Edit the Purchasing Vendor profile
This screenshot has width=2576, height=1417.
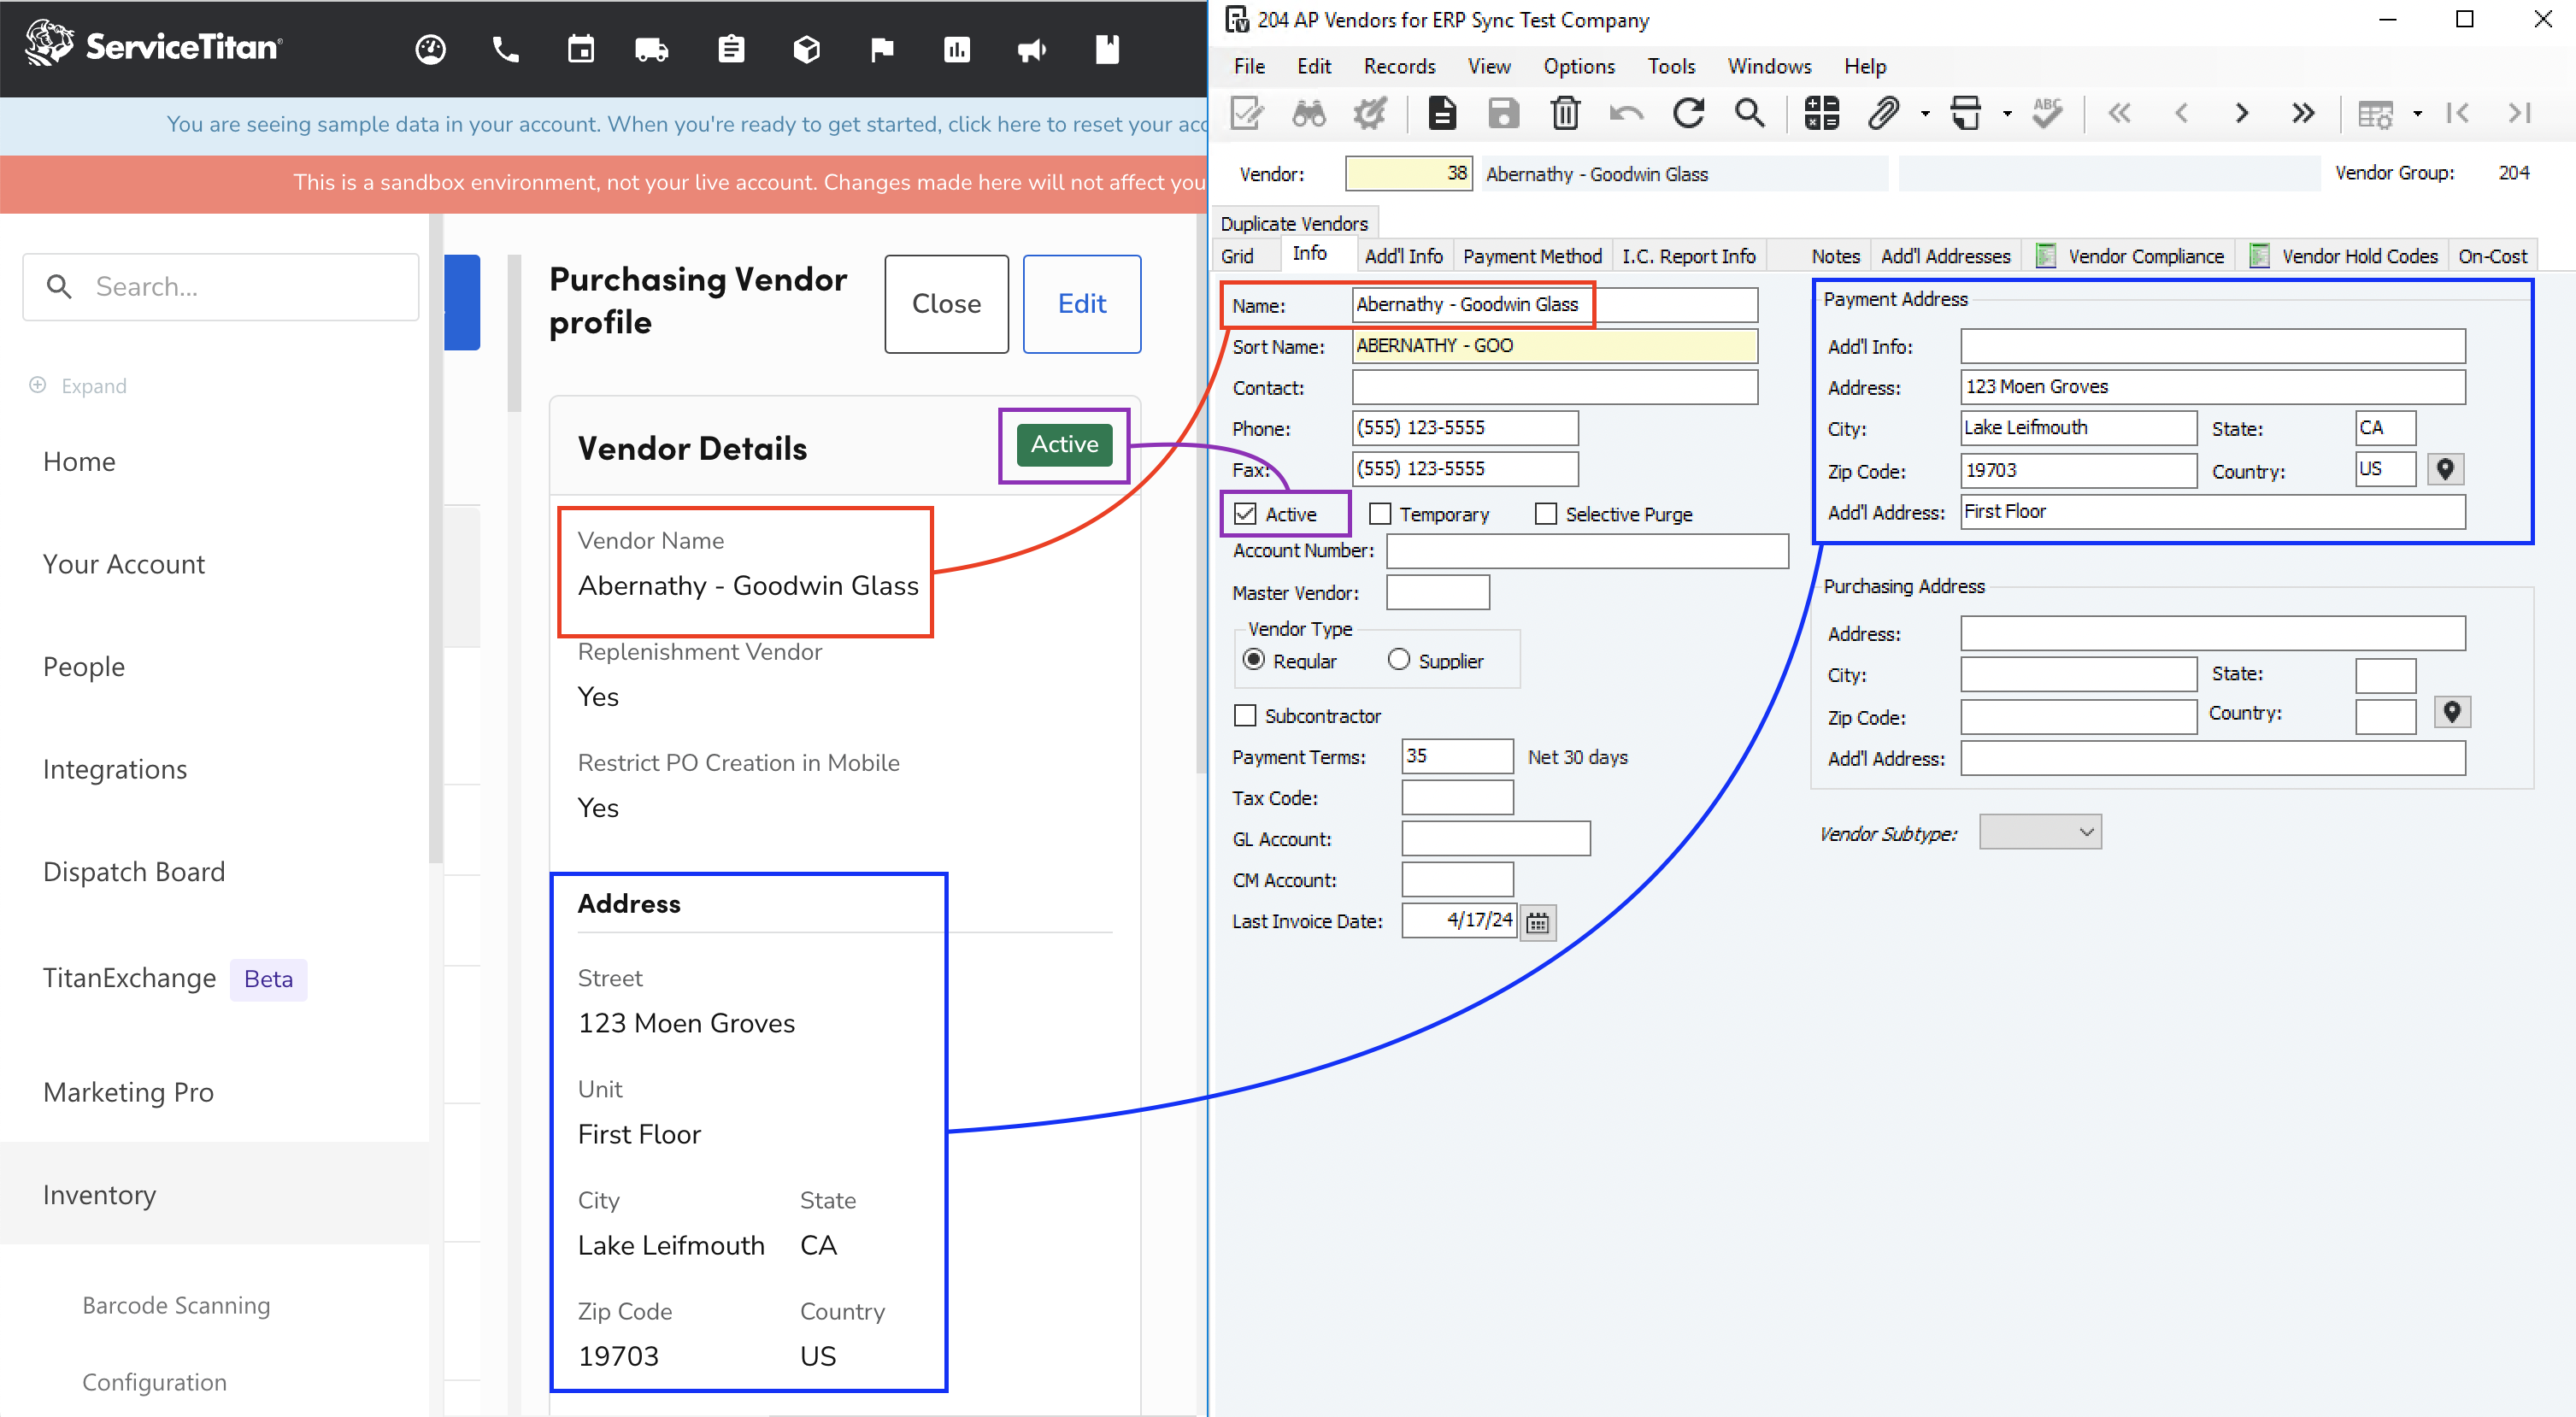click(x=1082, y=304)
